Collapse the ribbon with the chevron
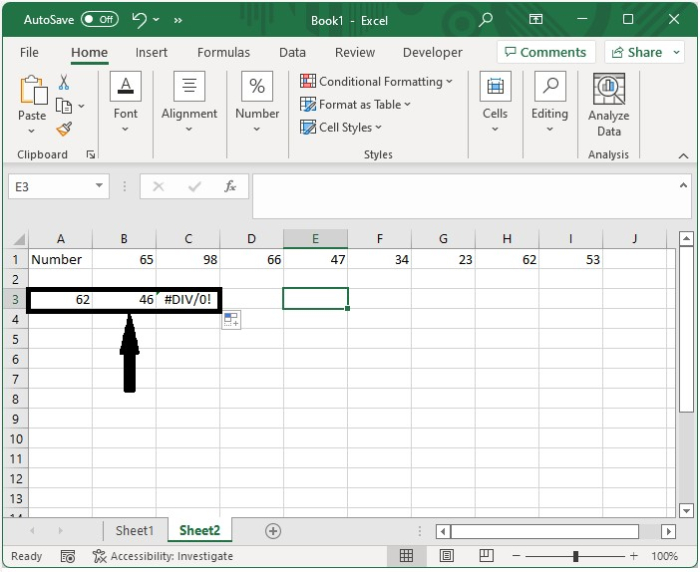Viewport: 700px width, 572px height. pos(683,156)
